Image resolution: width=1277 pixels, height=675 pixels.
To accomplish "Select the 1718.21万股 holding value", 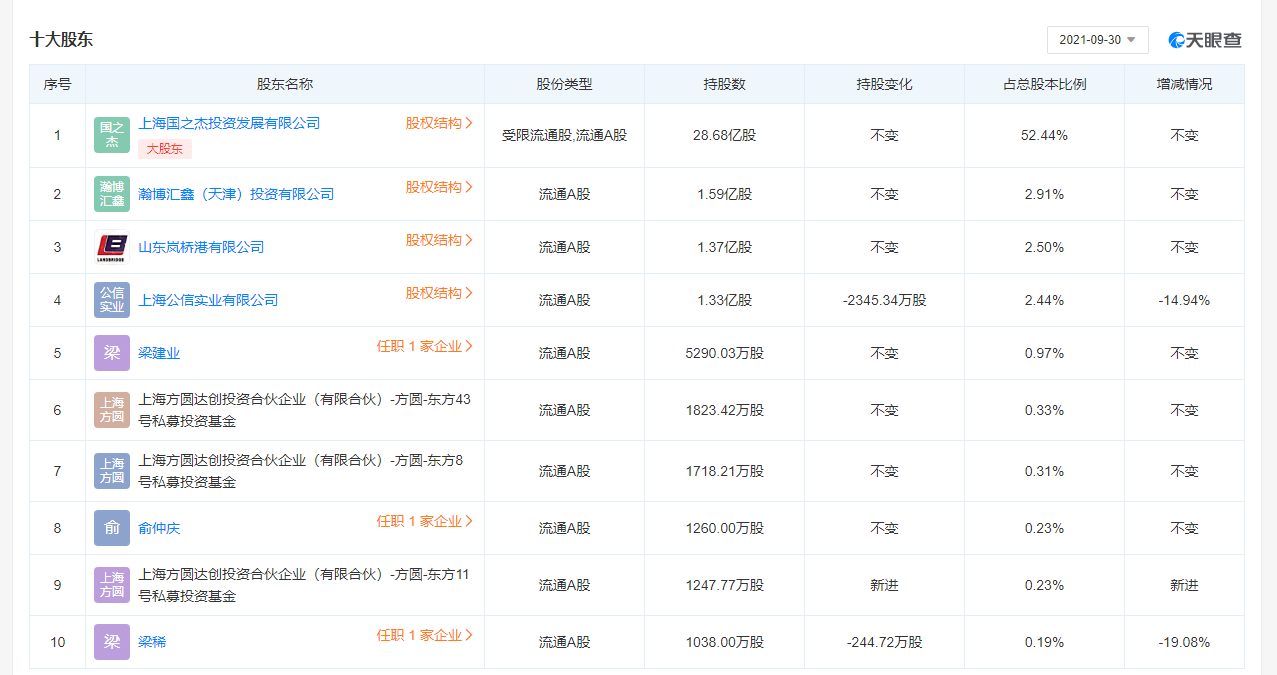I will pyautogui.click(x=725, y=471).
